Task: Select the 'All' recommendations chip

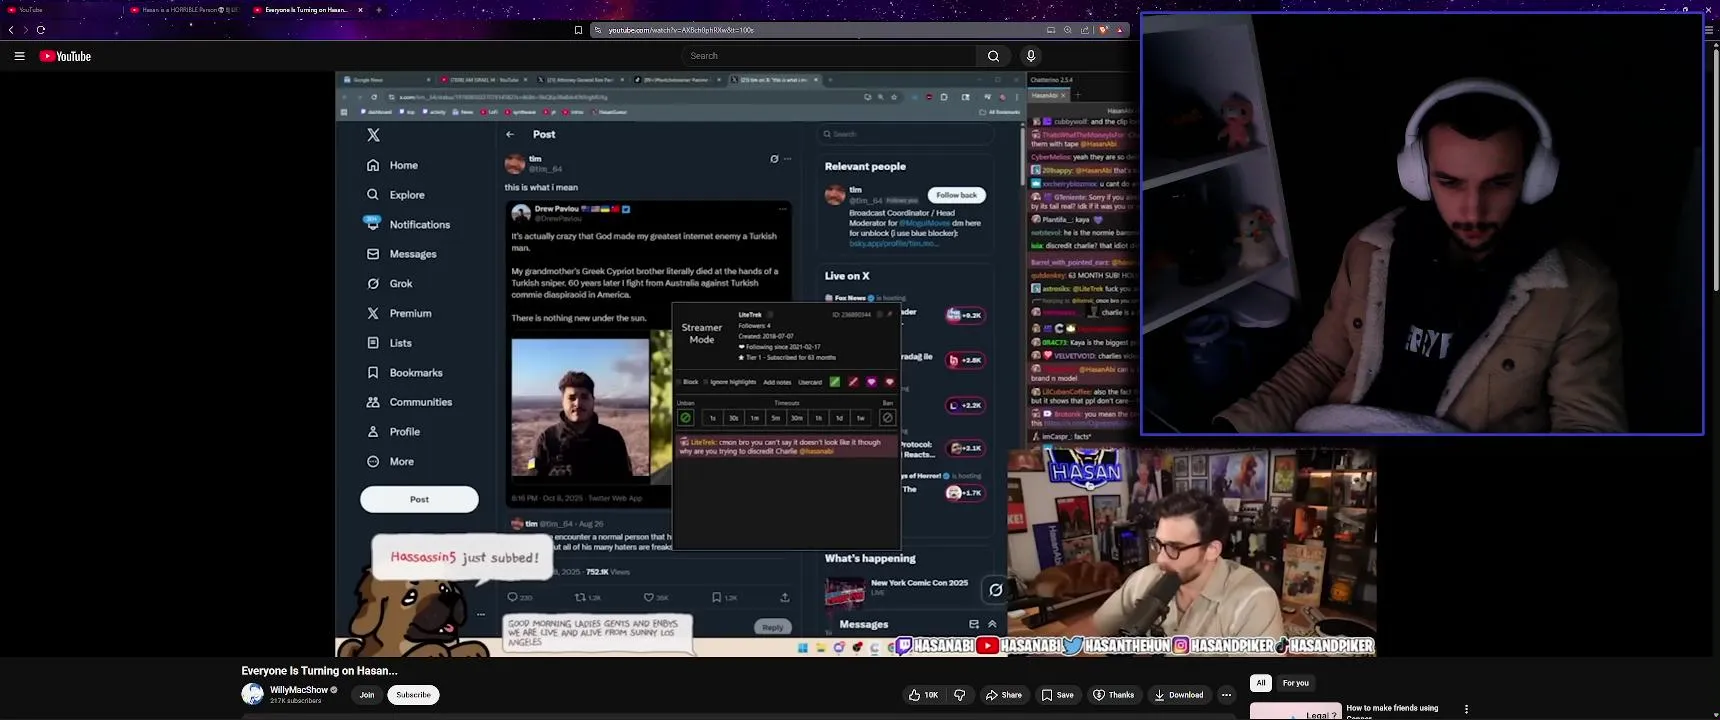Action: pyautogui.click(x=1261, y=683)
